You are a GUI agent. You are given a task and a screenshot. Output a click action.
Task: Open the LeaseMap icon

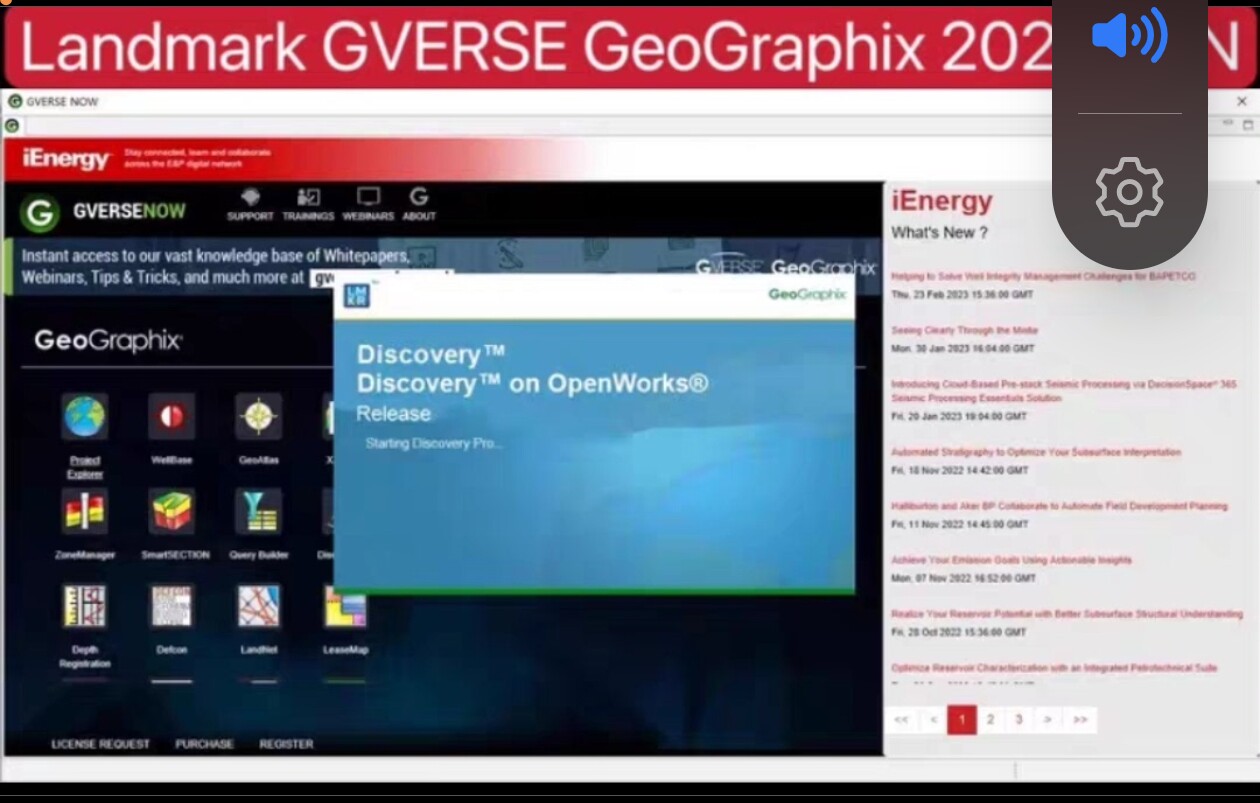345,607
